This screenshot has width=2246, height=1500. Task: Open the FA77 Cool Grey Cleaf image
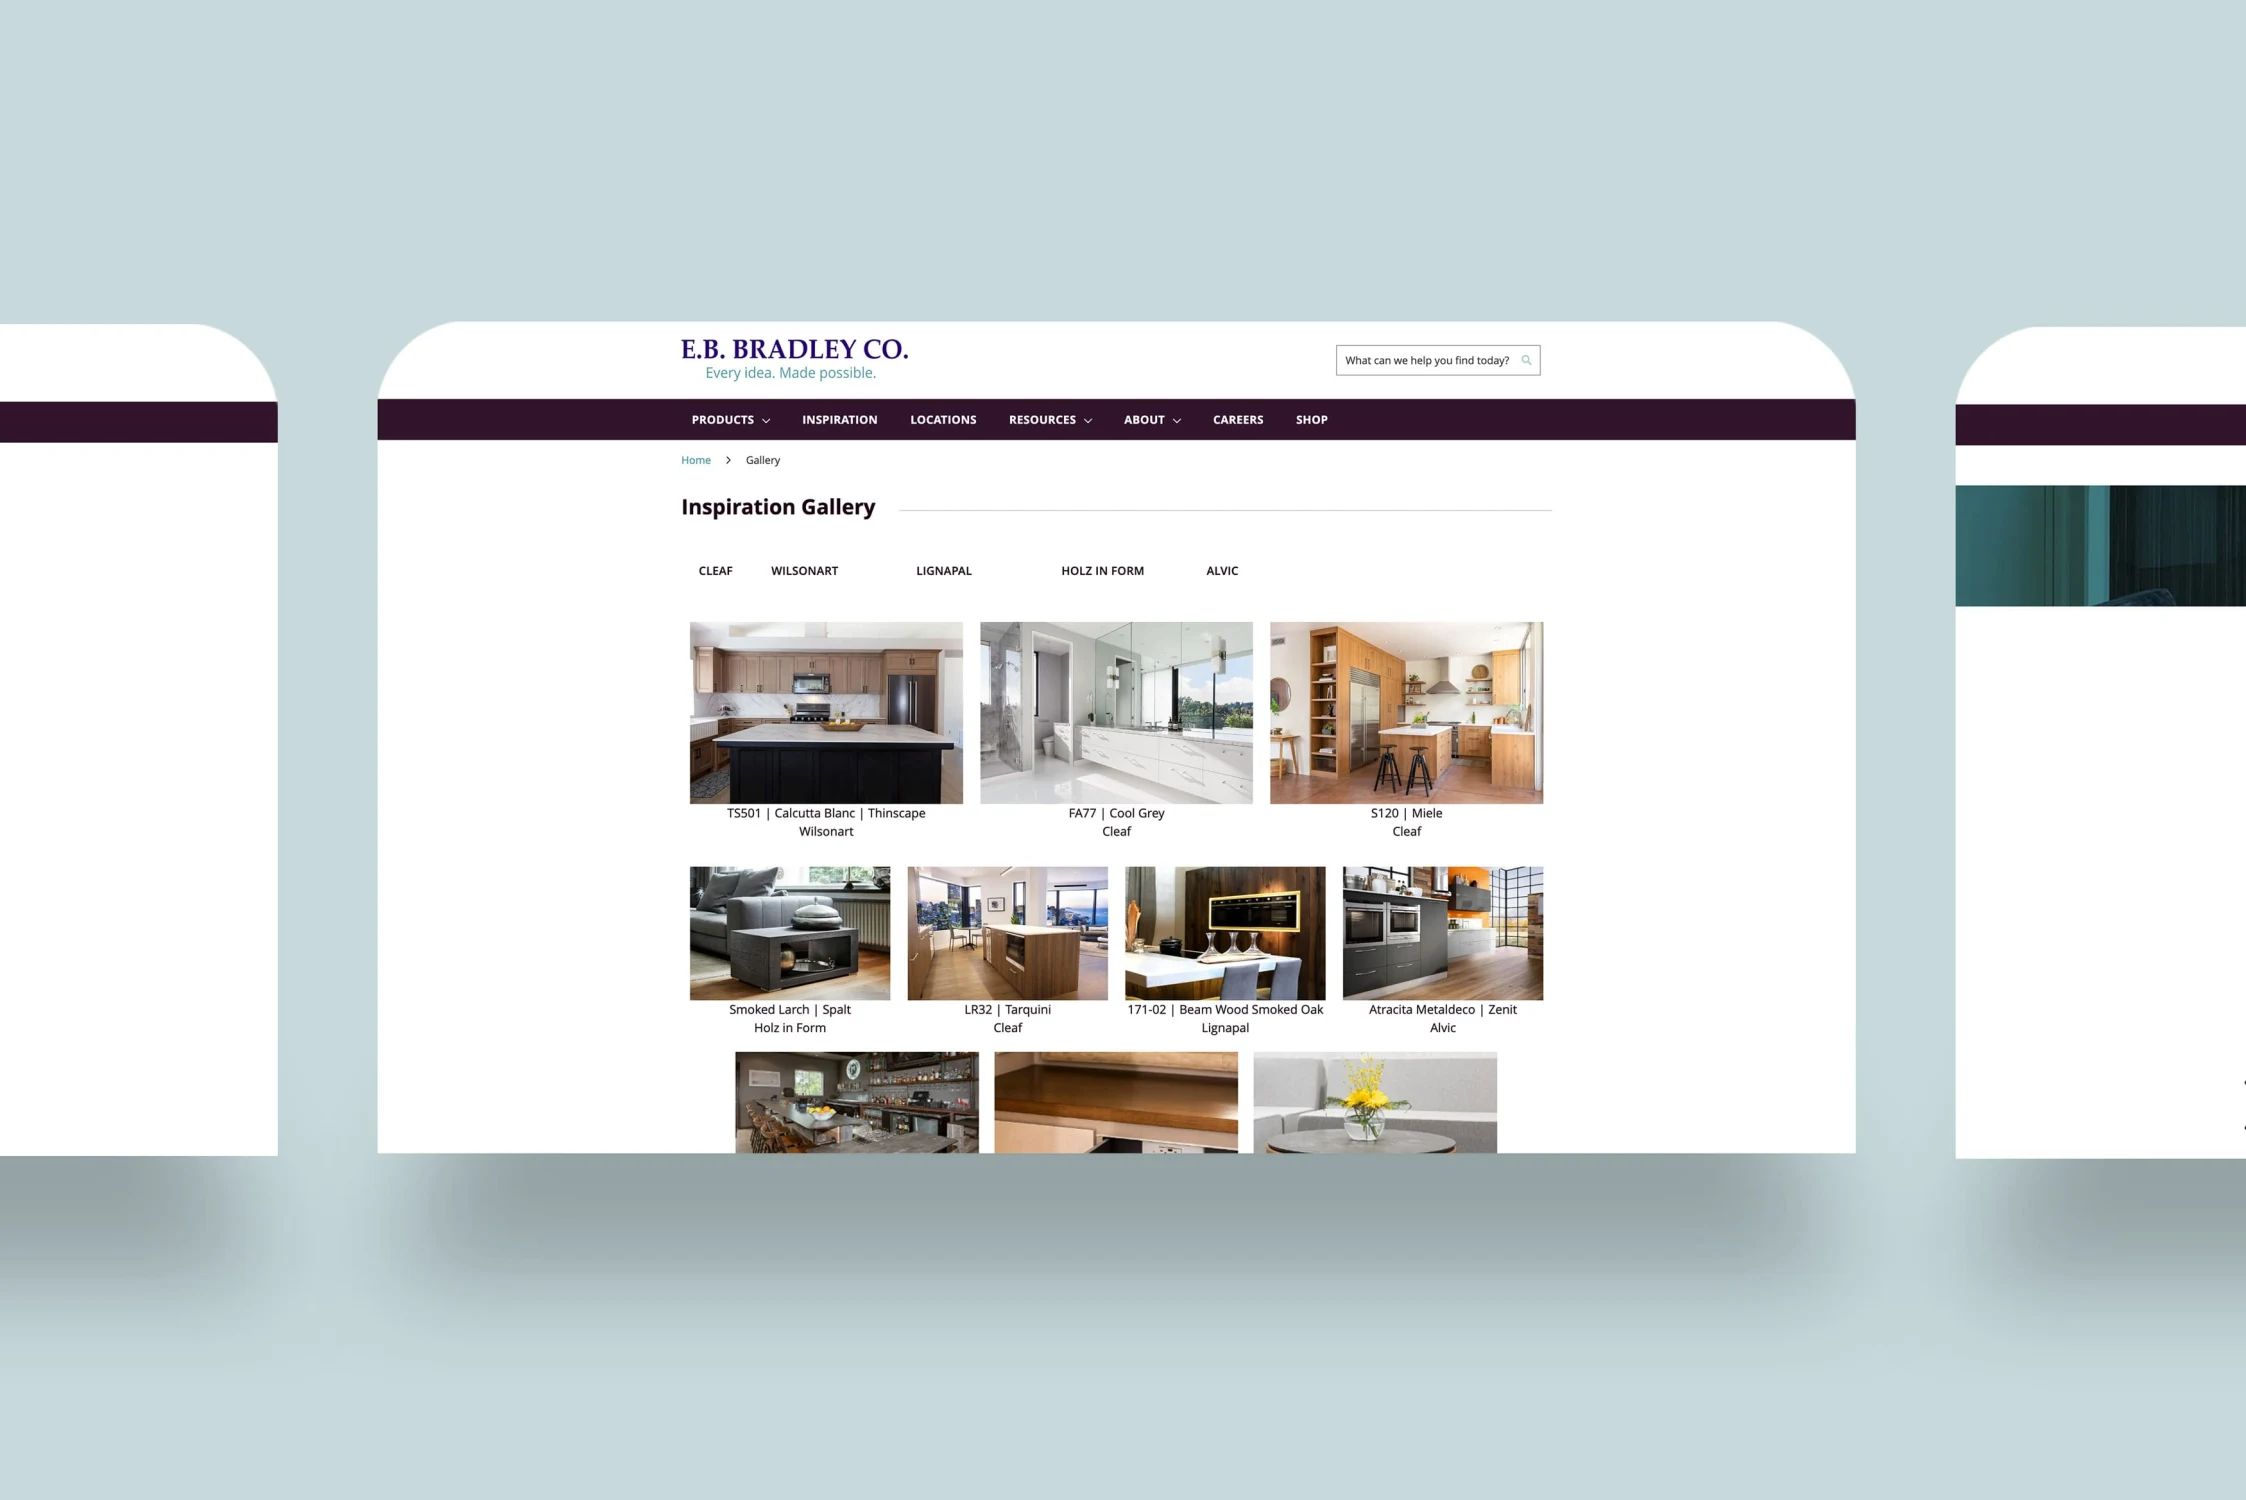1115,711
